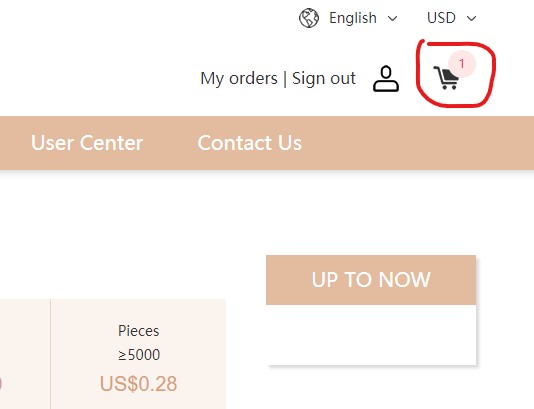Image resolution: width=534 pixels, height=409 pixels.
Task: Open the shopping cart icon
Action: pyautogui.click(x=446, y=78)
